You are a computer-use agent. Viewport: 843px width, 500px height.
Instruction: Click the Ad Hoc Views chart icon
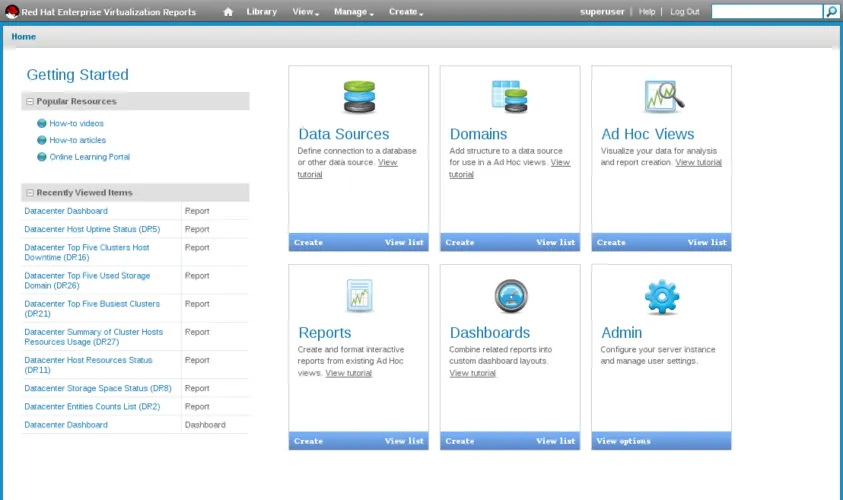click(x=664, y=97)
